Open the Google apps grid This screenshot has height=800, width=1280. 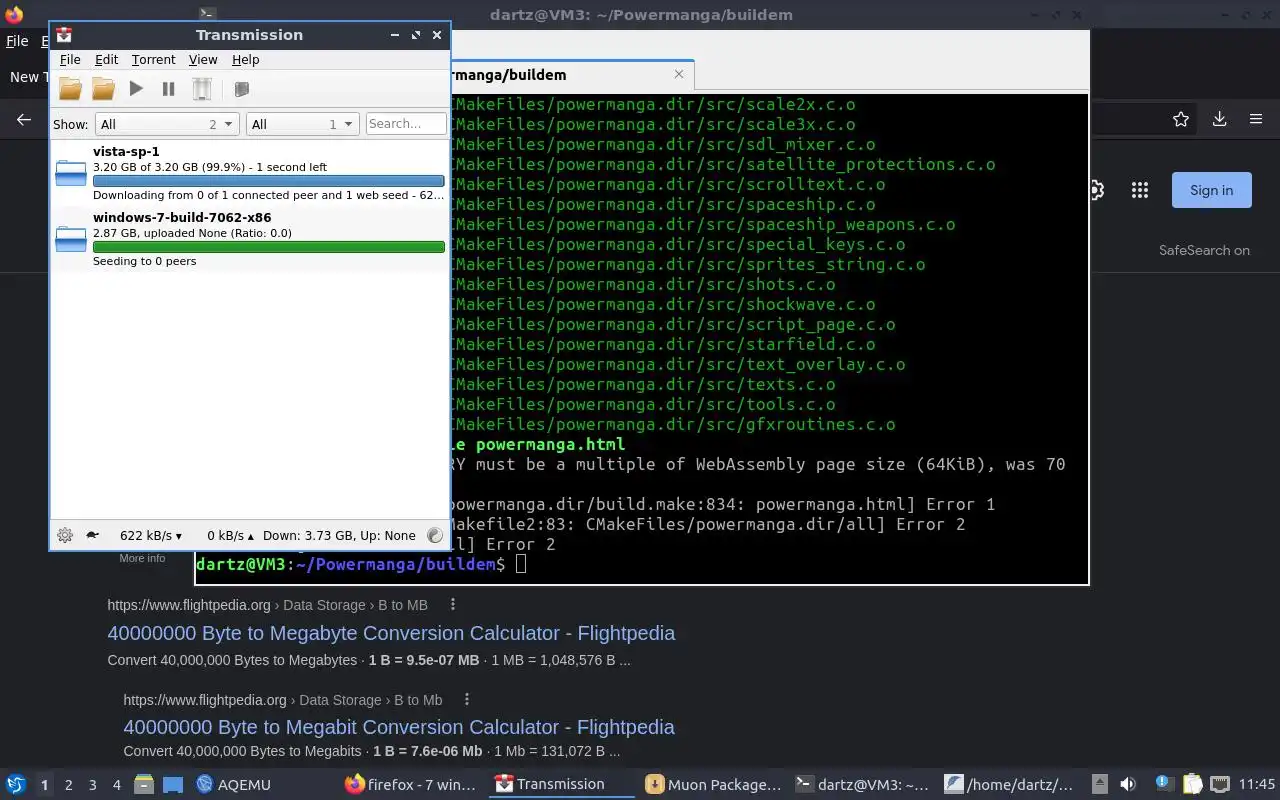click(x=1139, y=190)
